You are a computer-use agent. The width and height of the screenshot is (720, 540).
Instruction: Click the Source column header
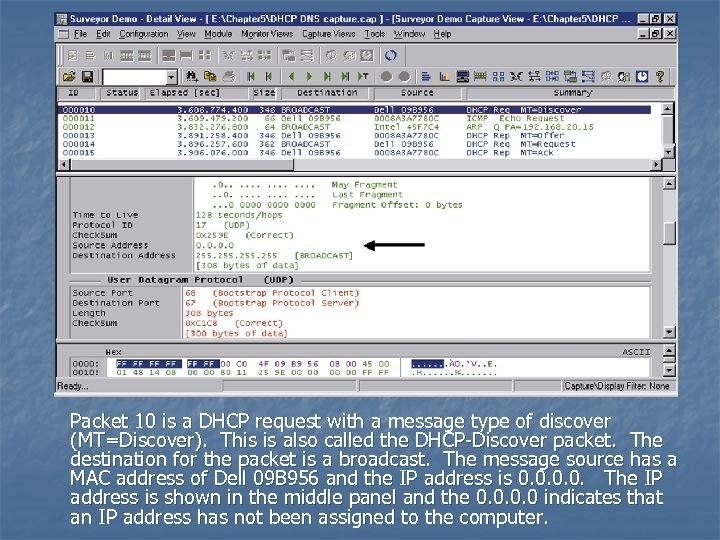417,93
